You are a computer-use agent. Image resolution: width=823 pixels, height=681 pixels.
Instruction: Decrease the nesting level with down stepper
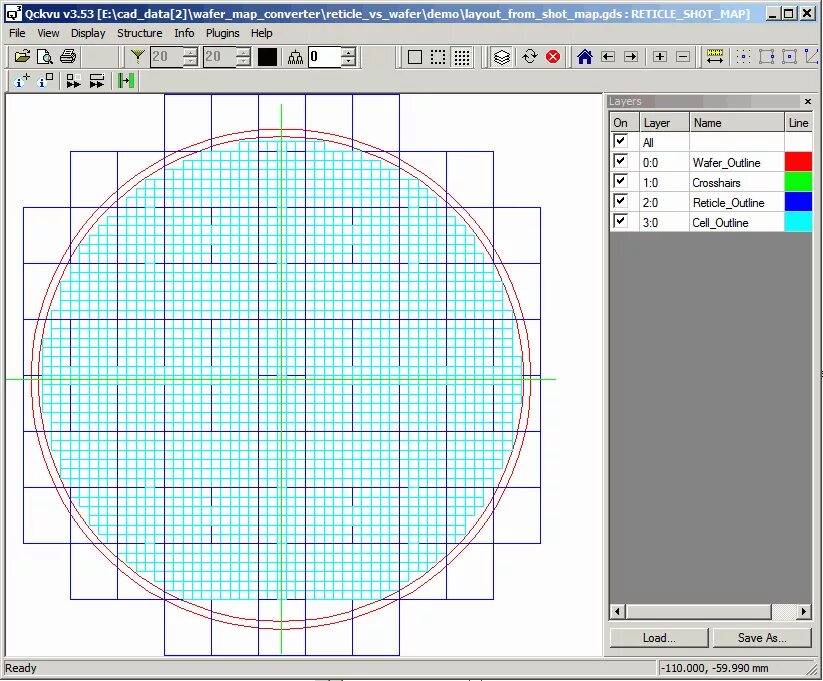(349, 61)
